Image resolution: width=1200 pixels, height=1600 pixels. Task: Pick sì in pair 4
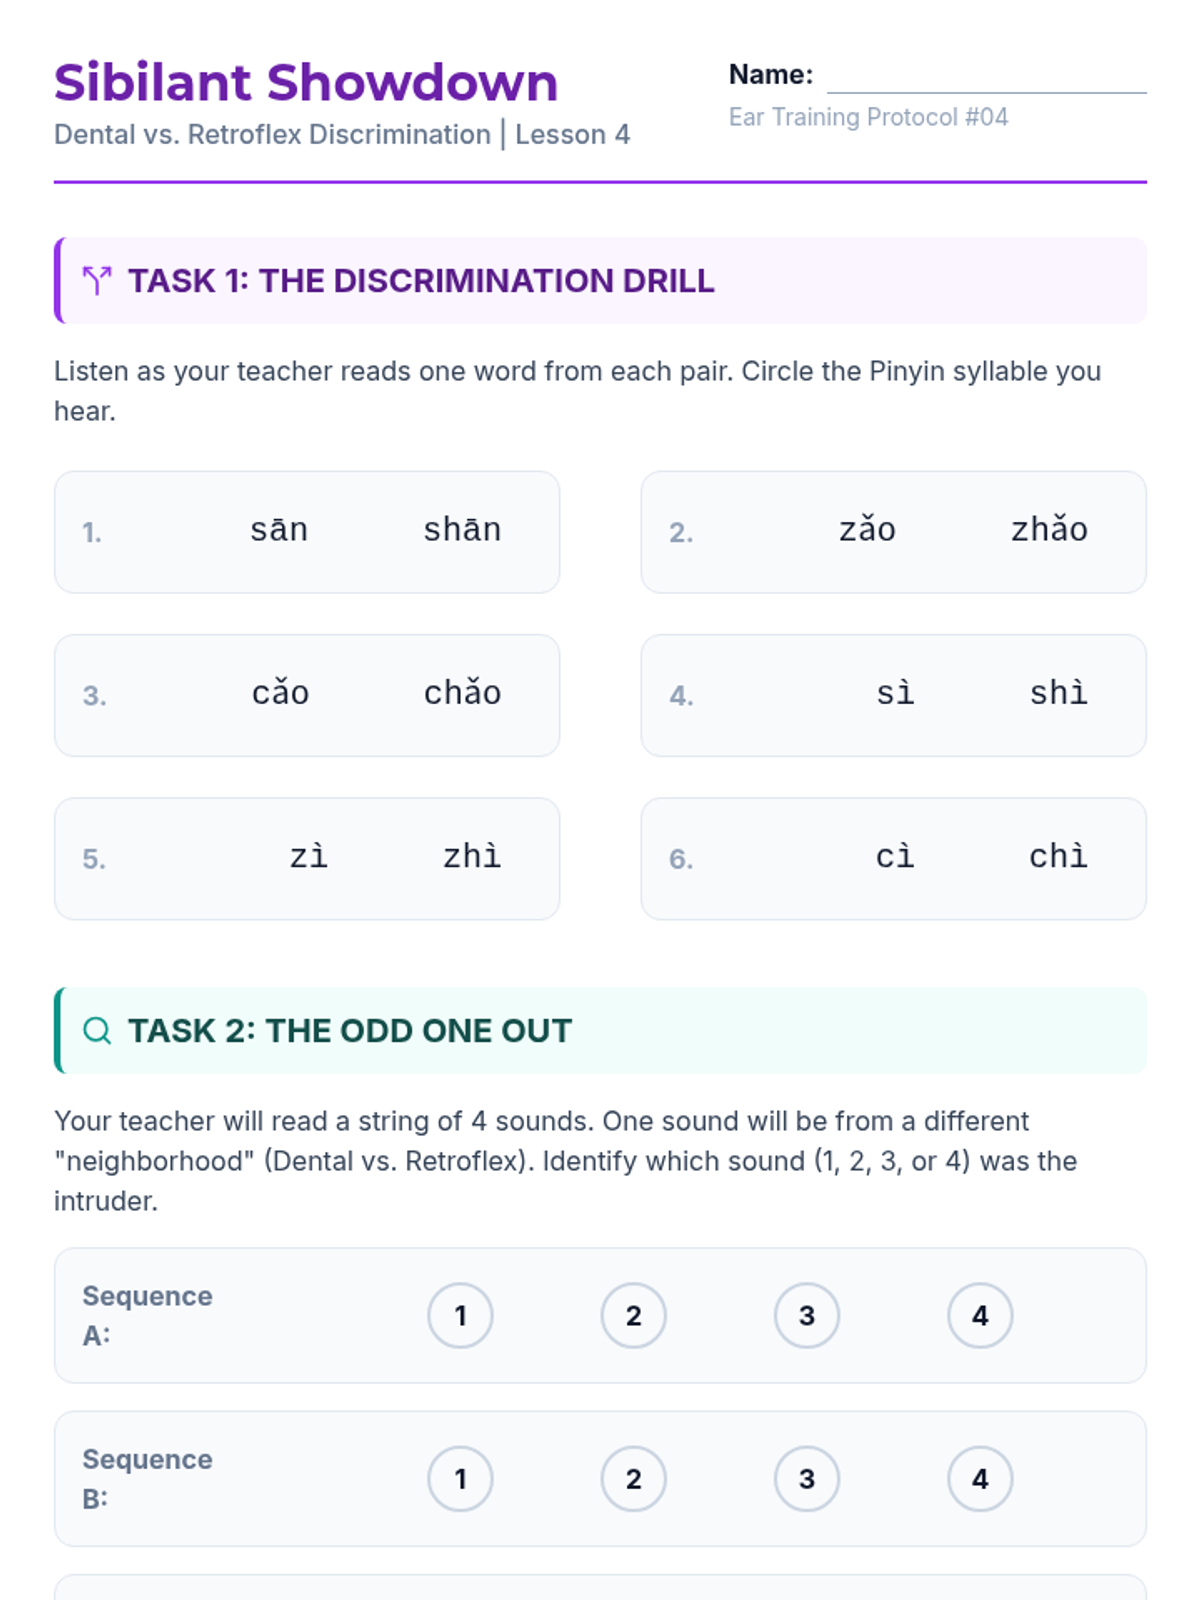point(895,693)
